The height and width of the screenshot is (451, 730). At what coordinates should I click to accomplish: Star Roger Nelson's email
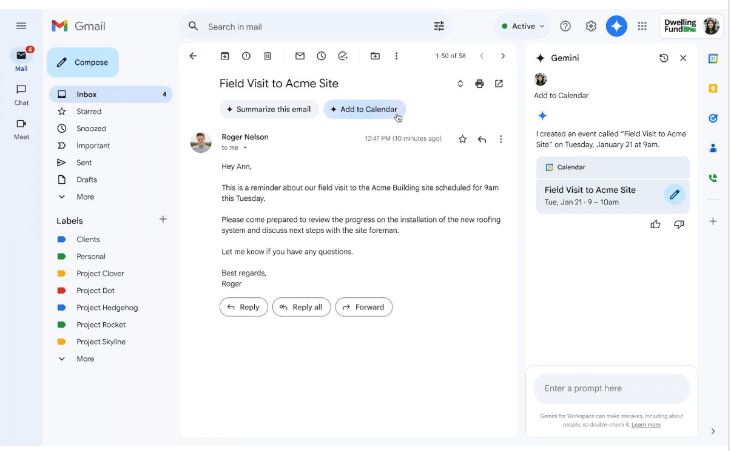coord(462,139)
